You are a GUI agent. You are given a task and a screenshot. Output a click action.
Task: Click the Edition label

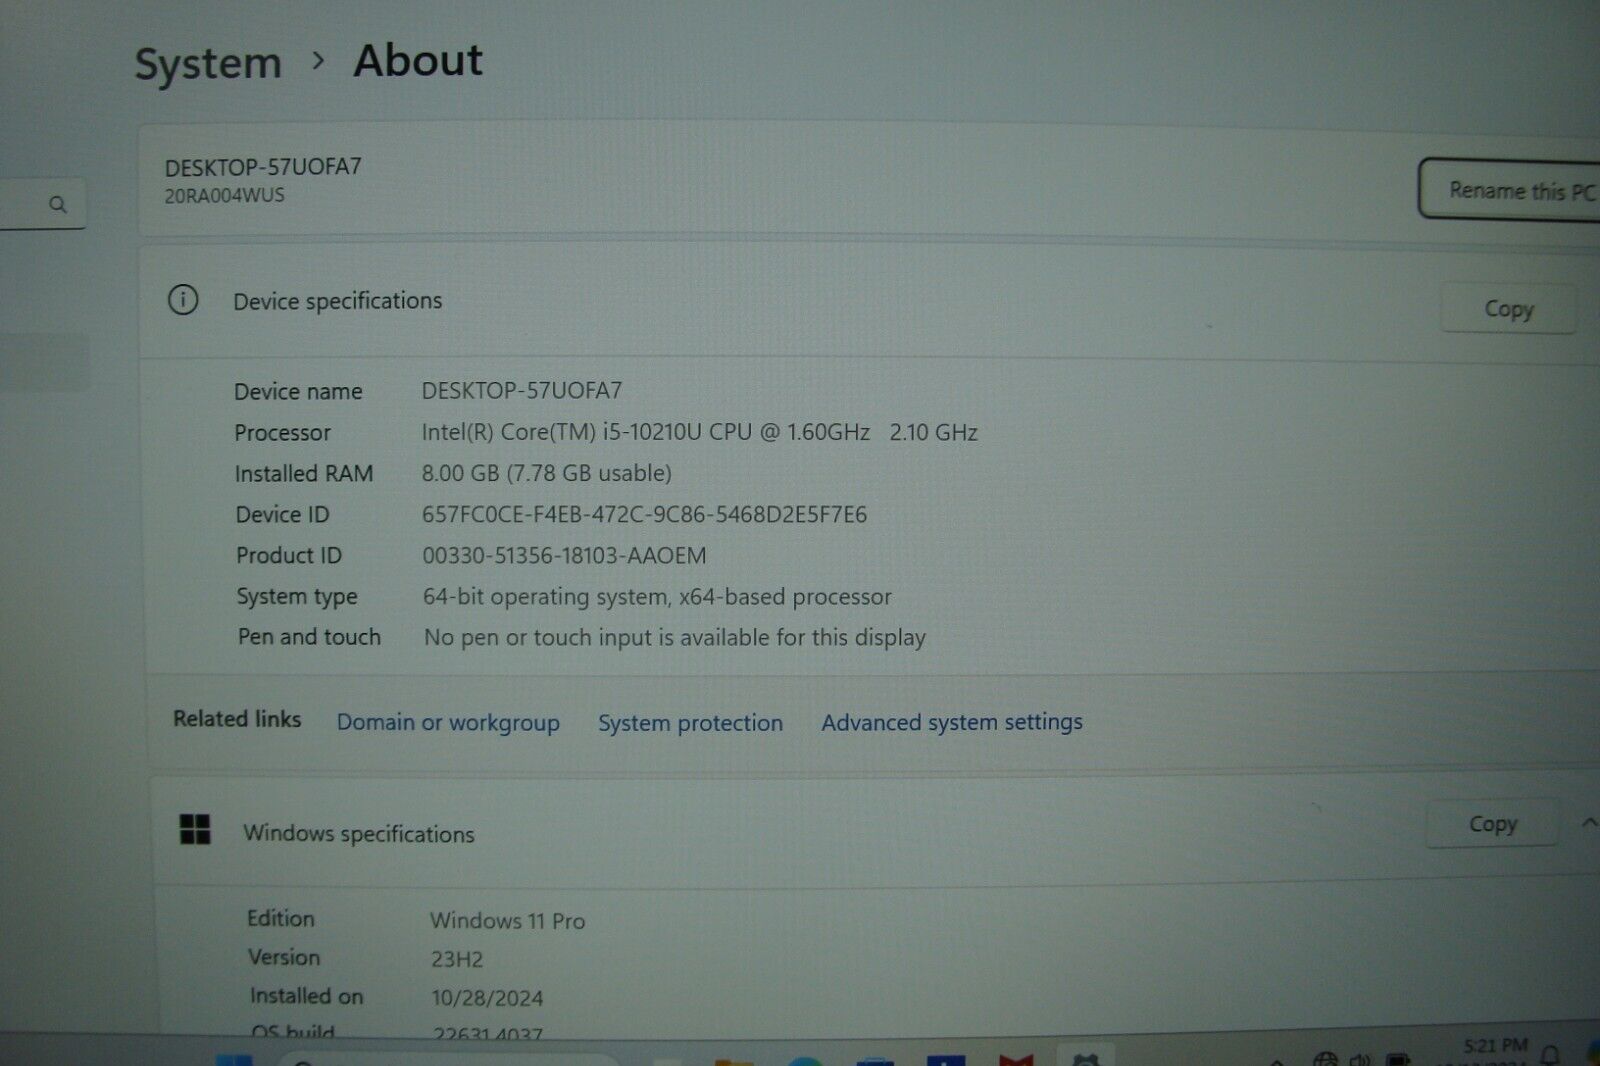pyautogui.click(x=281, y=918)
